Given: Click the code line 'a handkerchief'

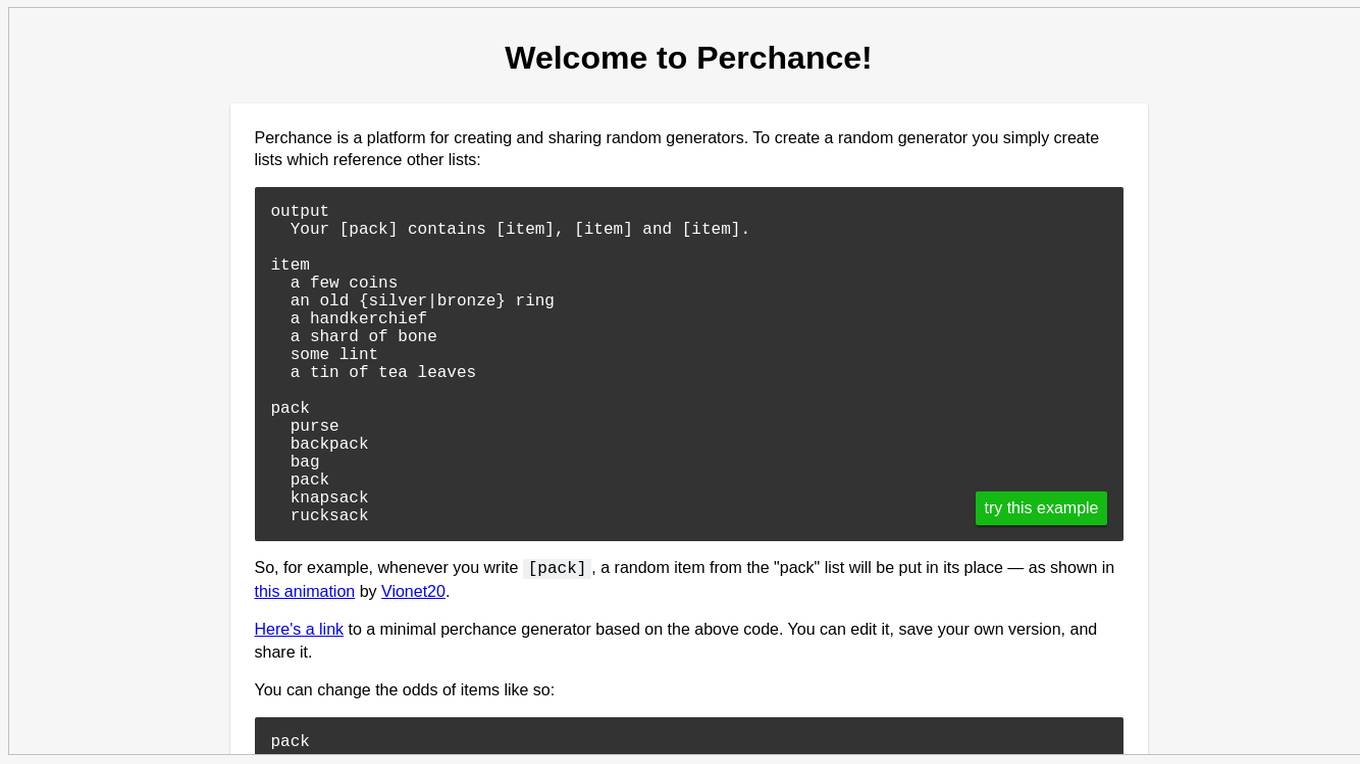Looking at the screenshot, I should tap(359, 319).
